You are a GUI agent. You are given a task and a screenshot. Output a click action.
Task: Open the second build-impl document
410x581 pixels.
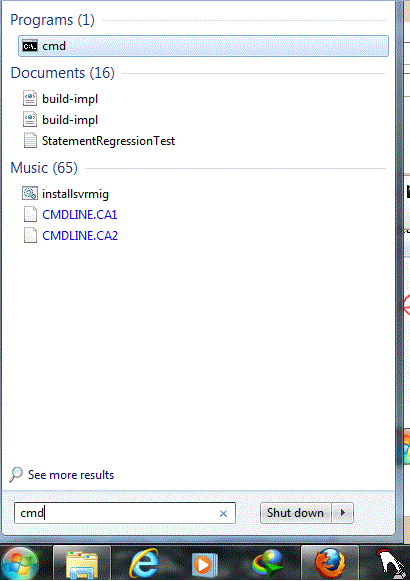click(x=70, y=120)
